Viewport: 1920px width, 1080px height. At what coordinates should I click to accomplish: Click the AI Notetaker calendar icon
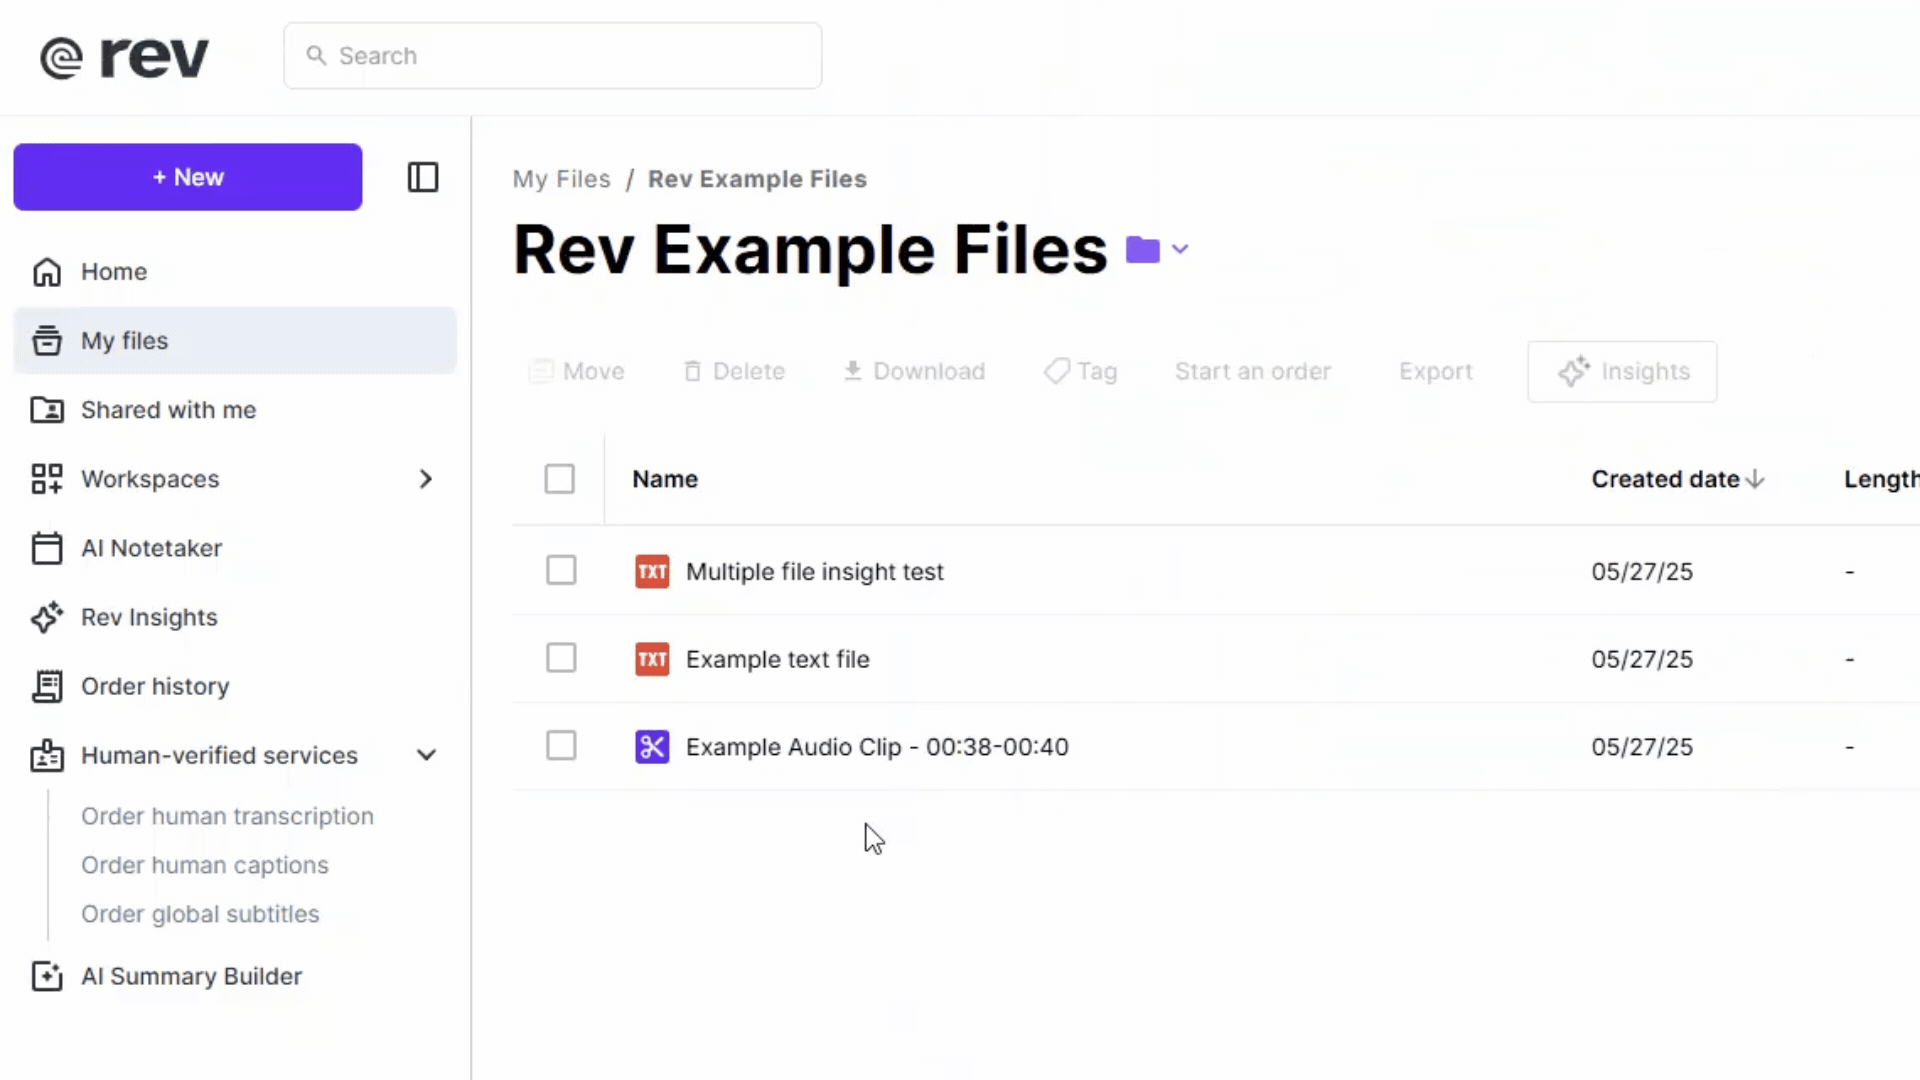pos(47,548)
